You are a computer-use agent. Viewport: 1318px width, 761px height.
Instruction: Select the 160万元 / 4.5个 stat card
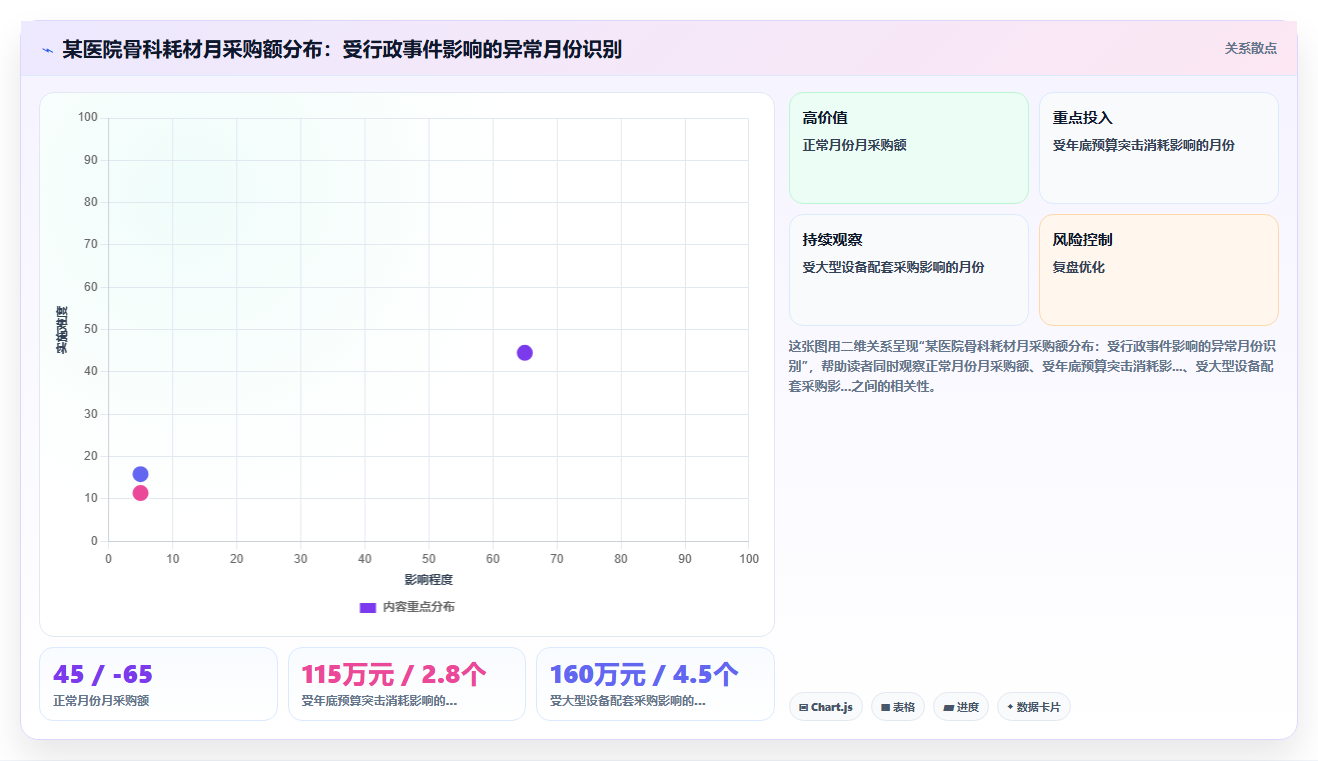tap(655, 684)
